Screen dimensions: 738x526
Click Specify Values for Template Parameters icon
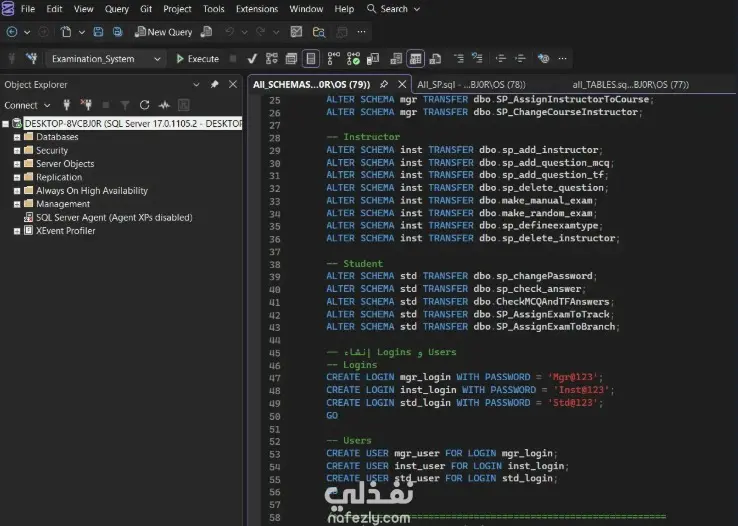(543, 58)
